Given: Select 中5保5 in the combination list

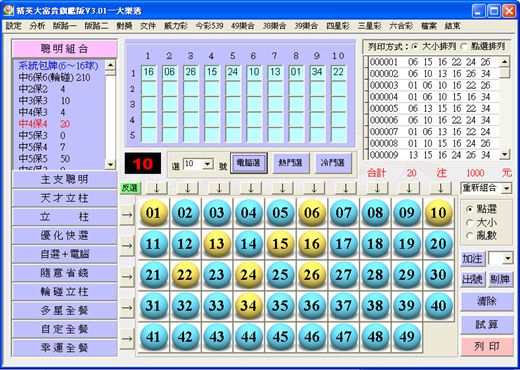Looking at the screenshot, I should 45,159.
